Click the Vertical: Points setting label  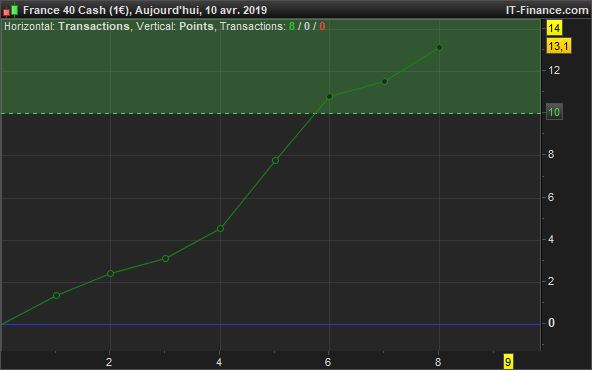(x=174, y=26)
